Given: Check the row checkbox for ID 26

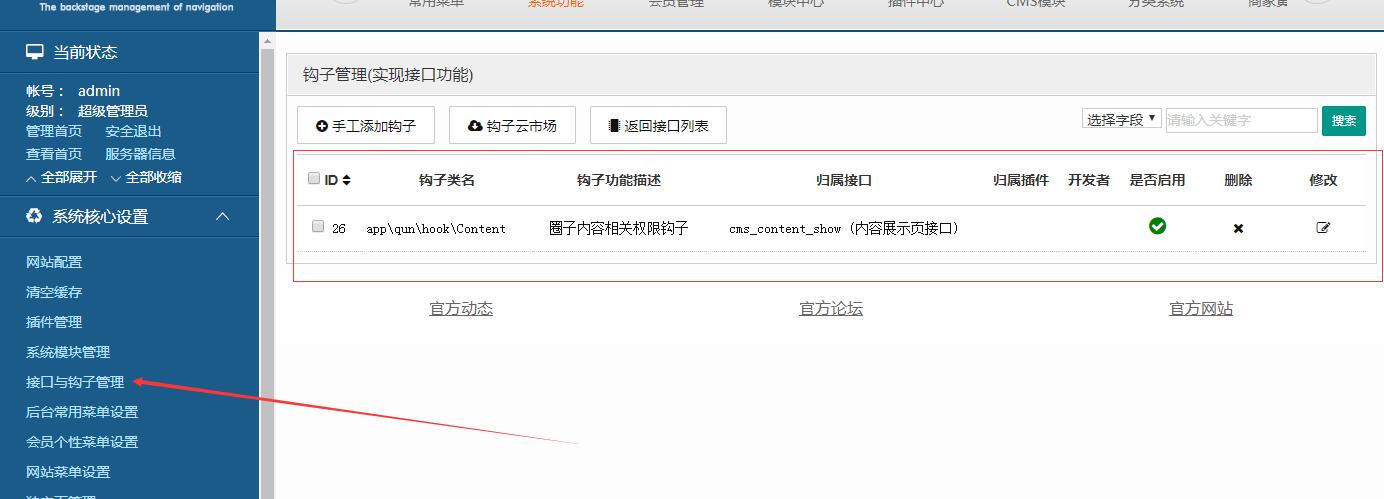Looking at the screenshot, I should [318, 227].
